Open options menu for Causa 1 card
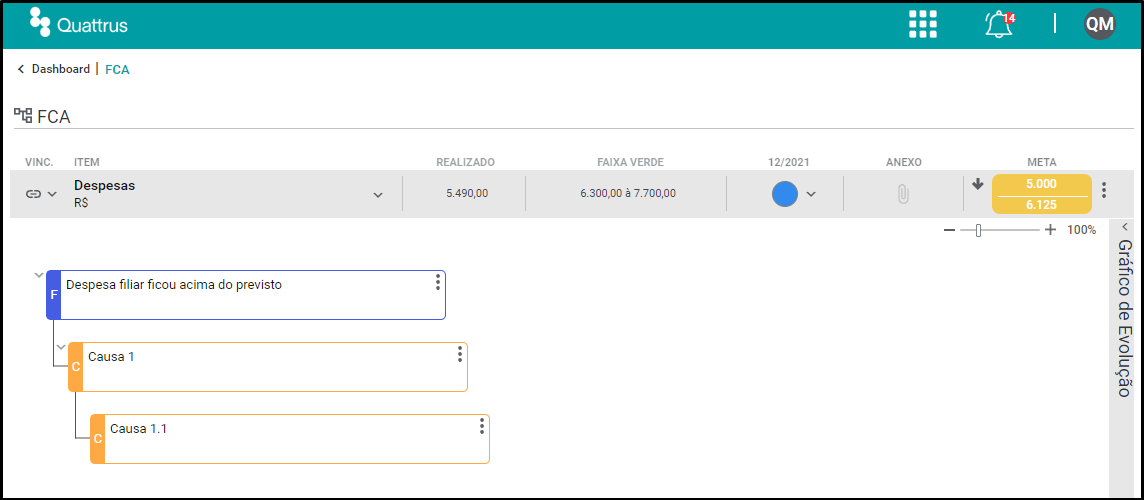The height and width of the screenshot is (500, 1144). tap(460, 354)
